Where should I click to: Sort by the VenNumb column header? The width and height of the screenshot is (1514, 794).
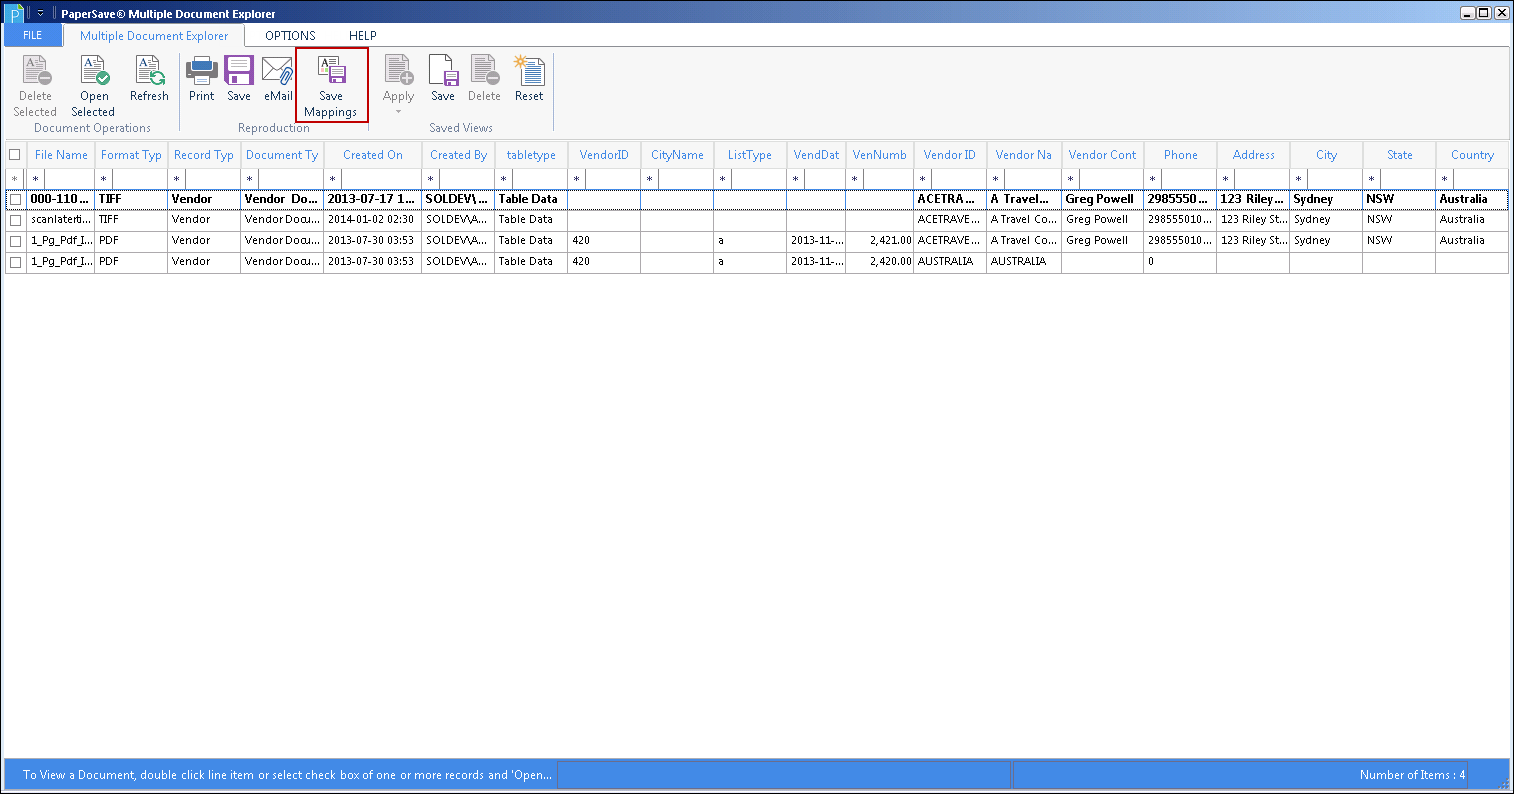click(x=880, y=155)
